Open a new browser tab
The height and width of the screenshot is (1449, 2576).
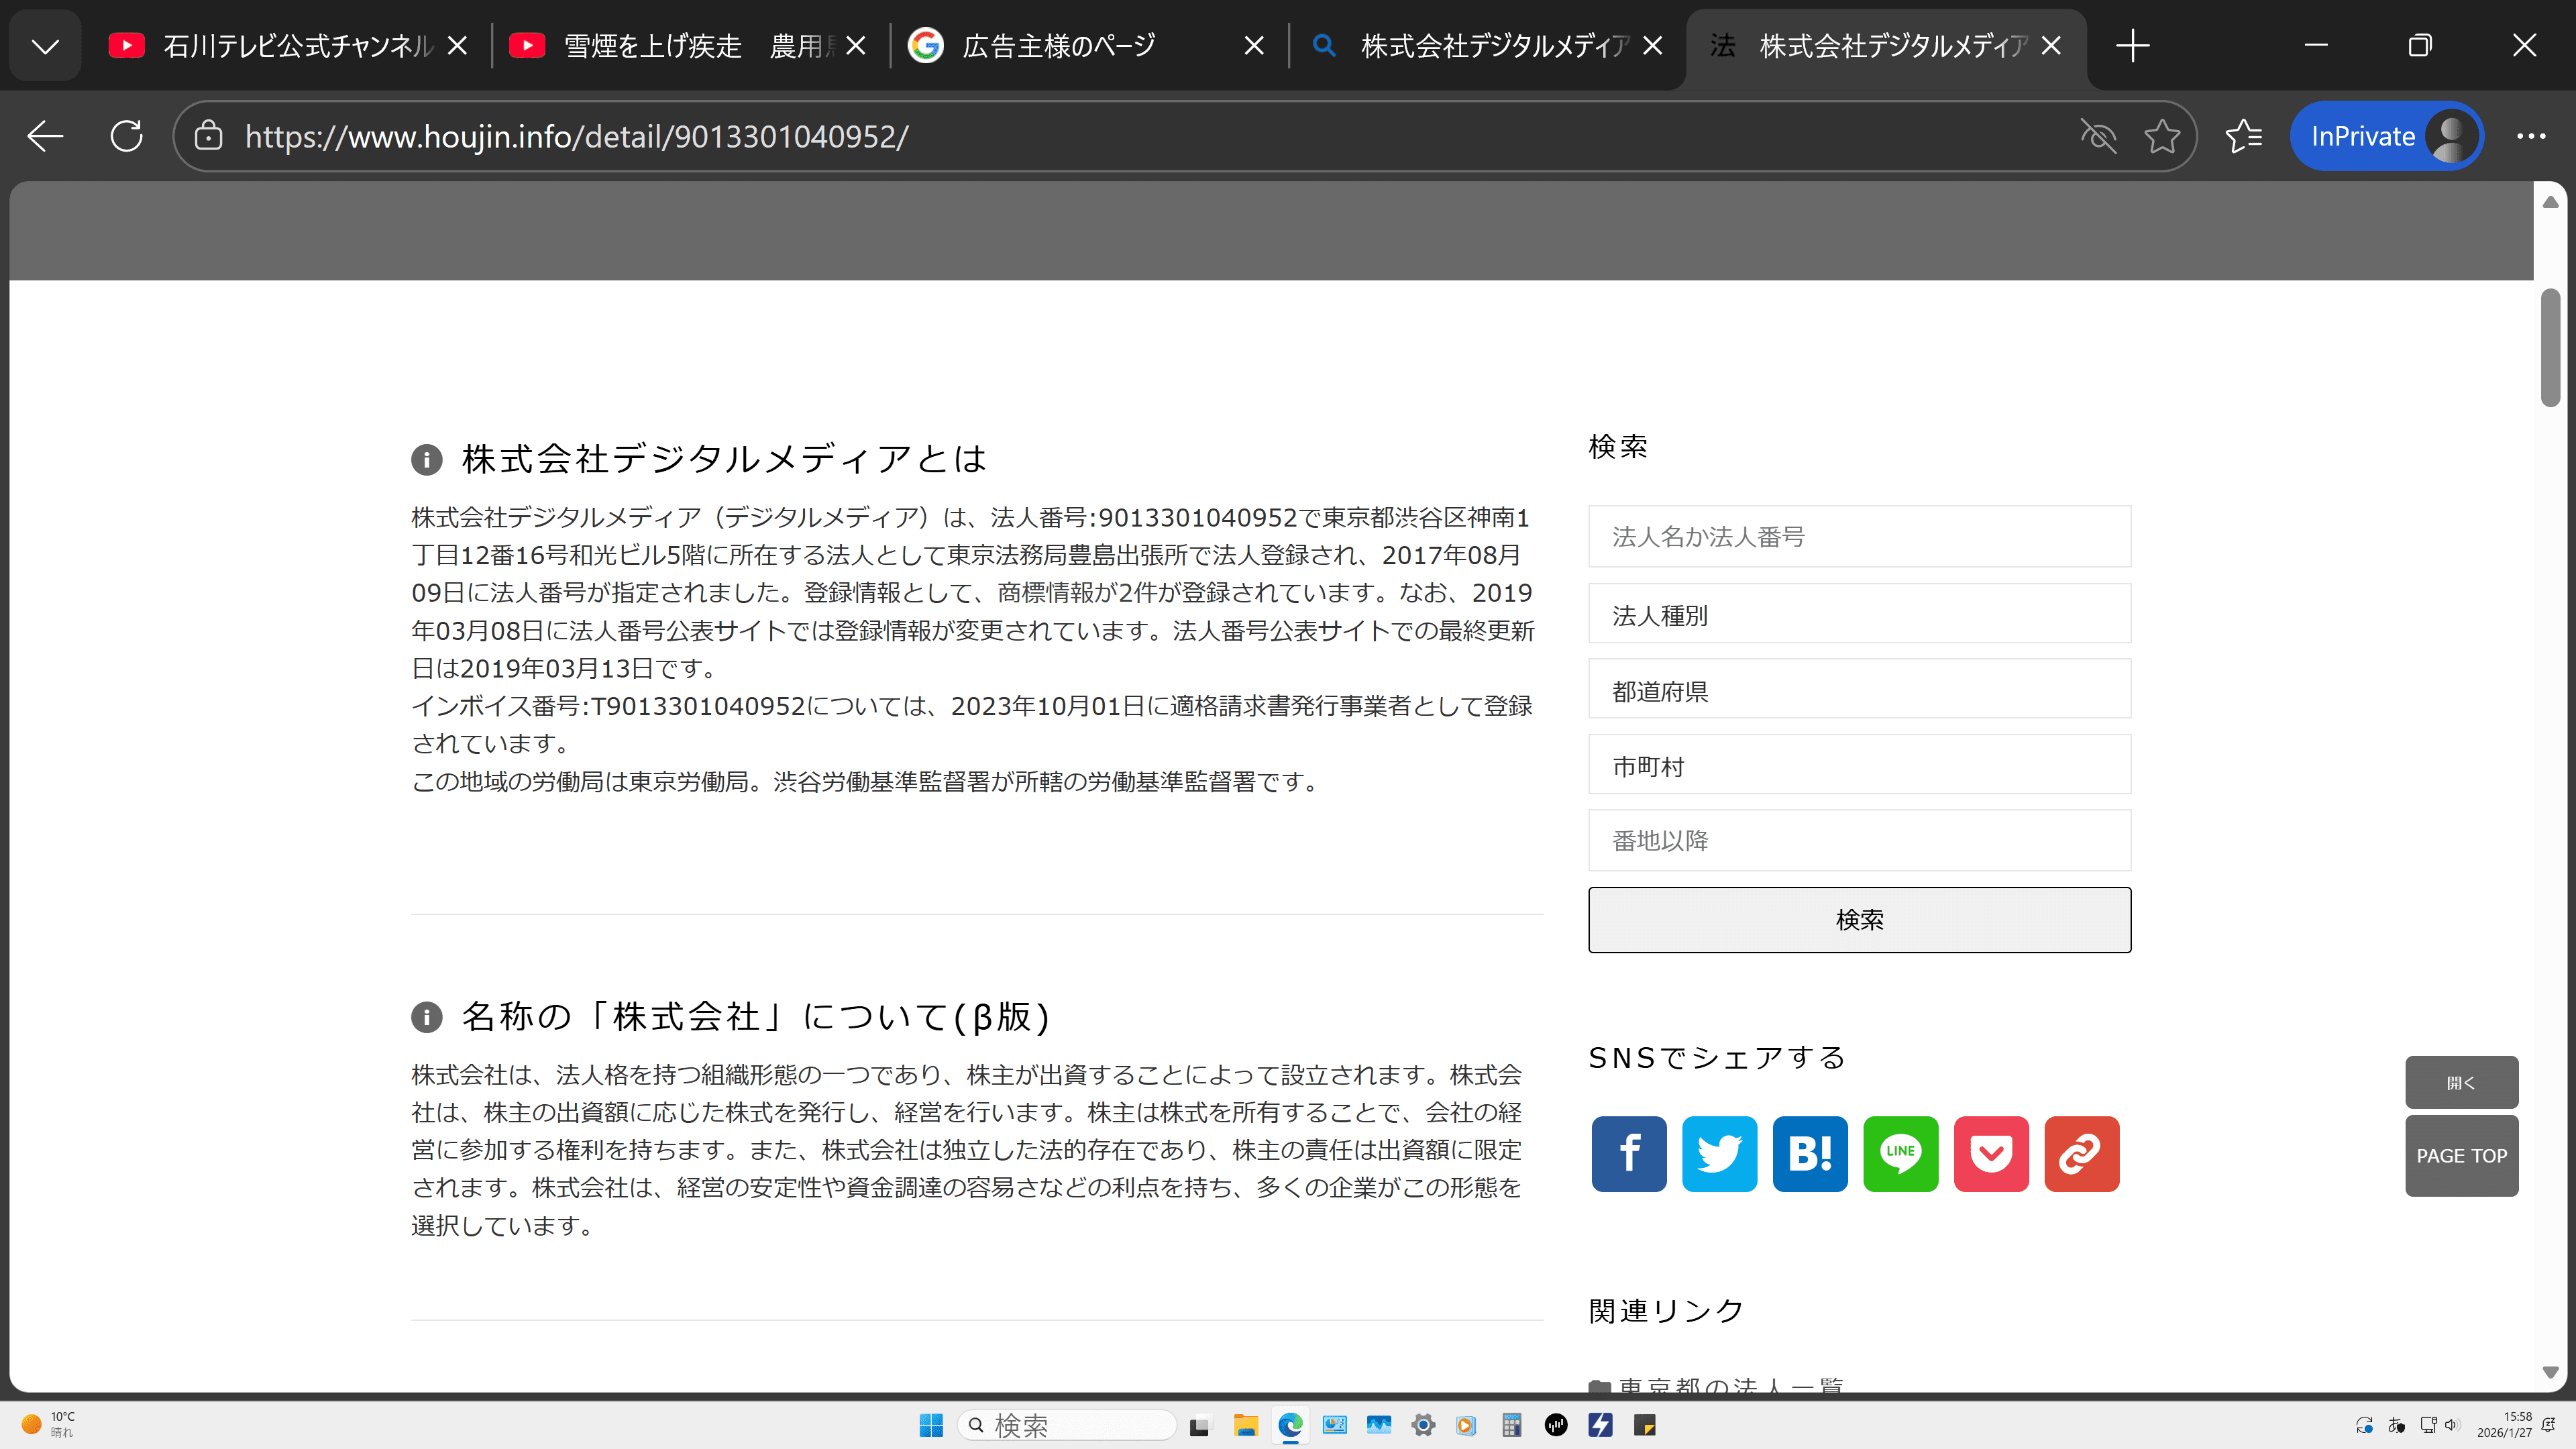pos(2132,46)
